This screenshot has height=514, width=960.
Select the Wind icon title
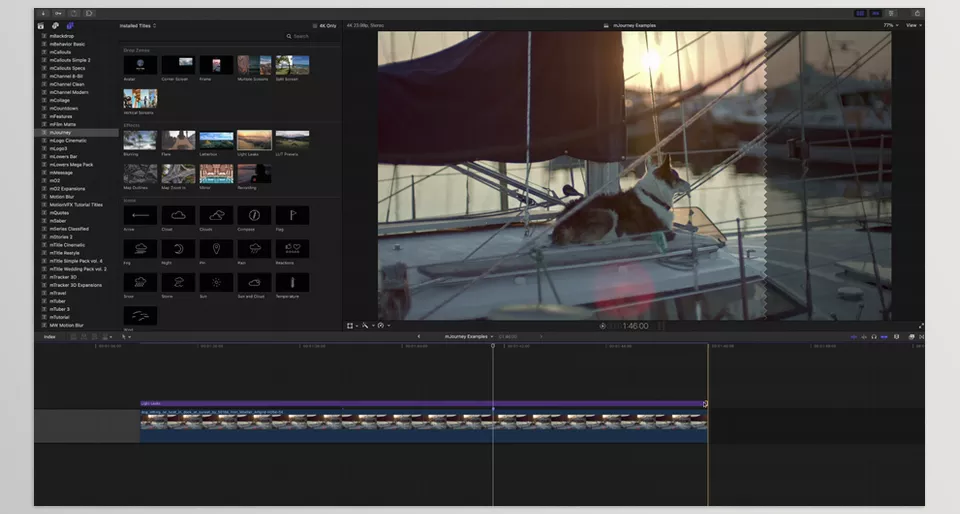[140, 316]
